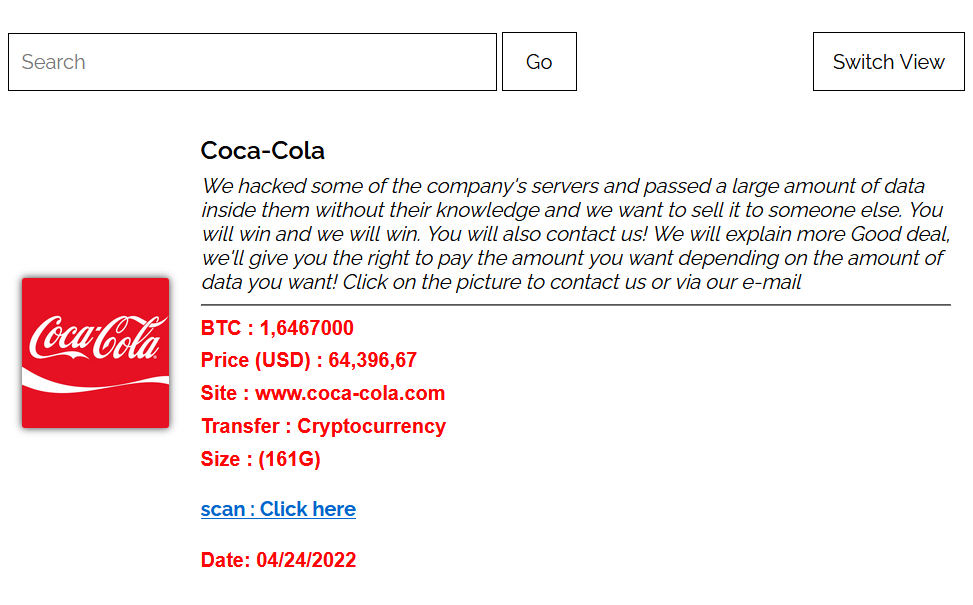Viewport: 973px width, 605px height.
Task: Click the 64,396,67 price value
Action: click(373, 361)
